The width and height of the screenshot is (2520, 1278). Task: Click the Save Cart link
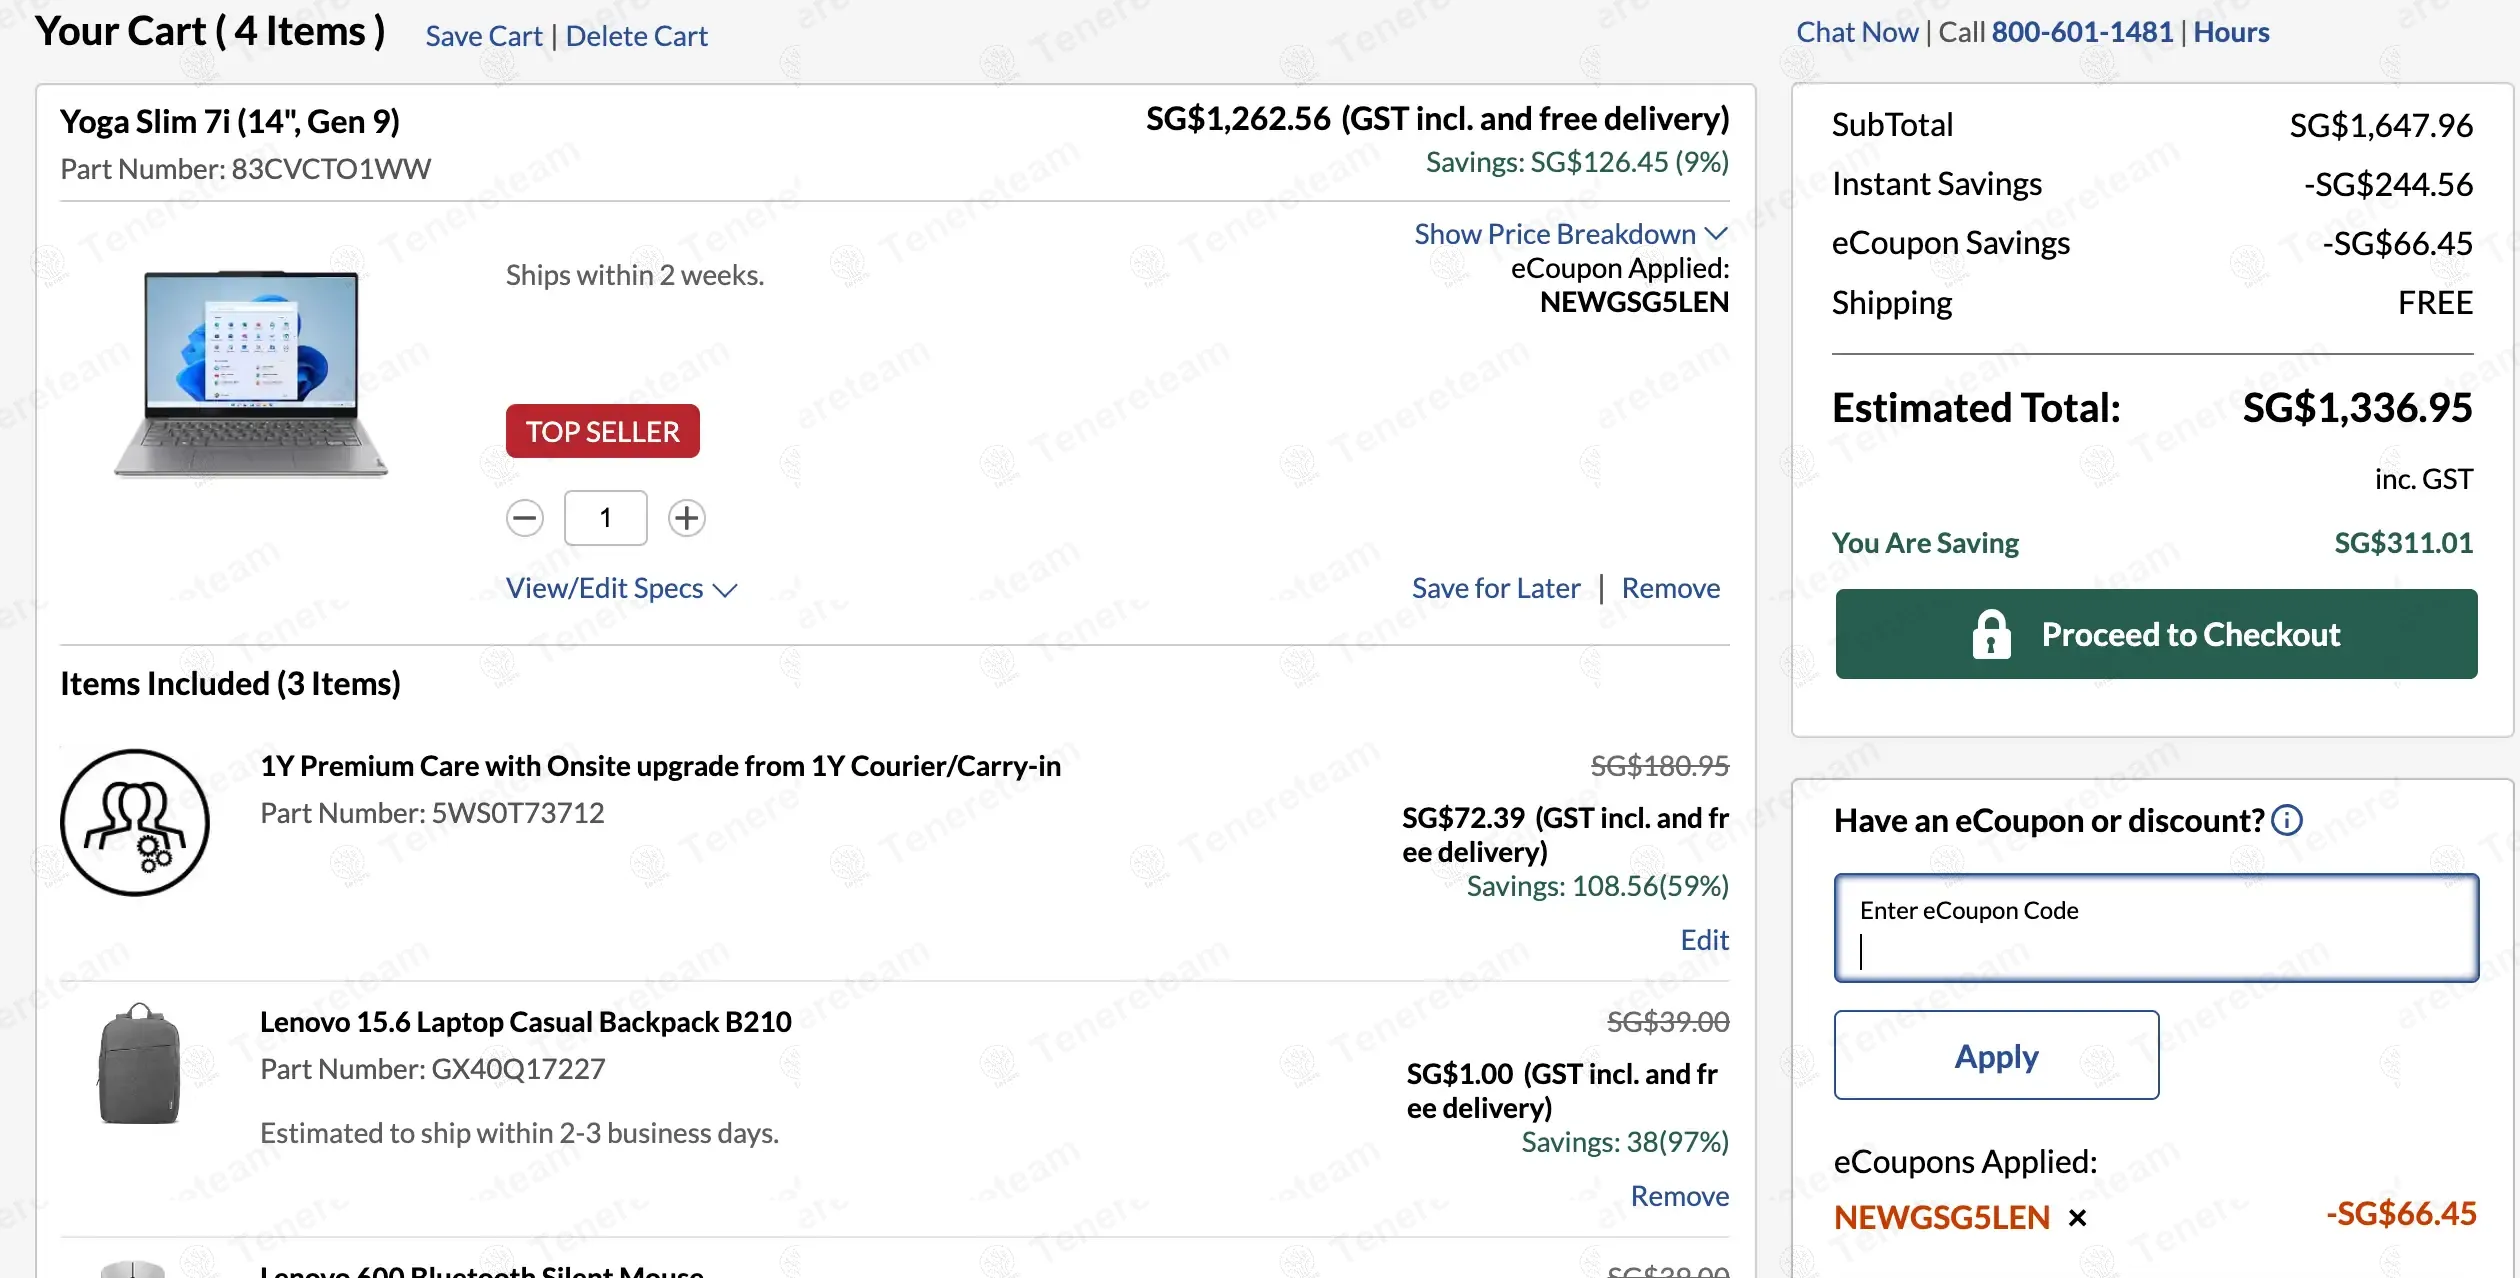484,36
